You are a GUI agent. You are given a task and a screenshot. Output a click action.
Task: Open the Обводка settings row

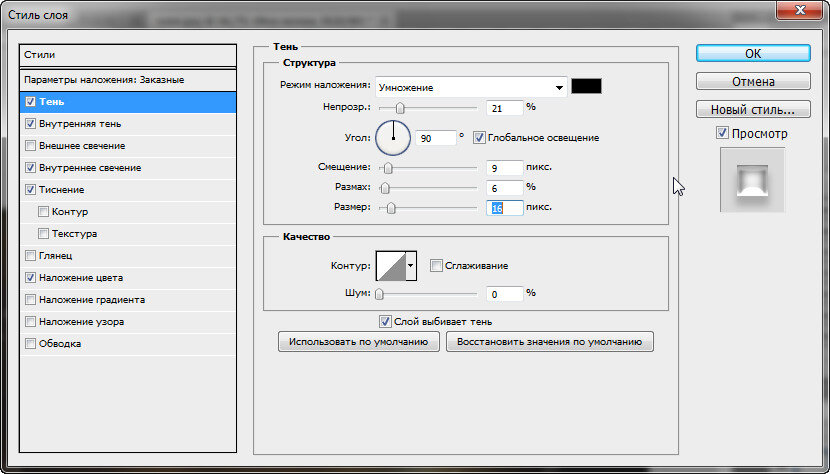point(128,344)
